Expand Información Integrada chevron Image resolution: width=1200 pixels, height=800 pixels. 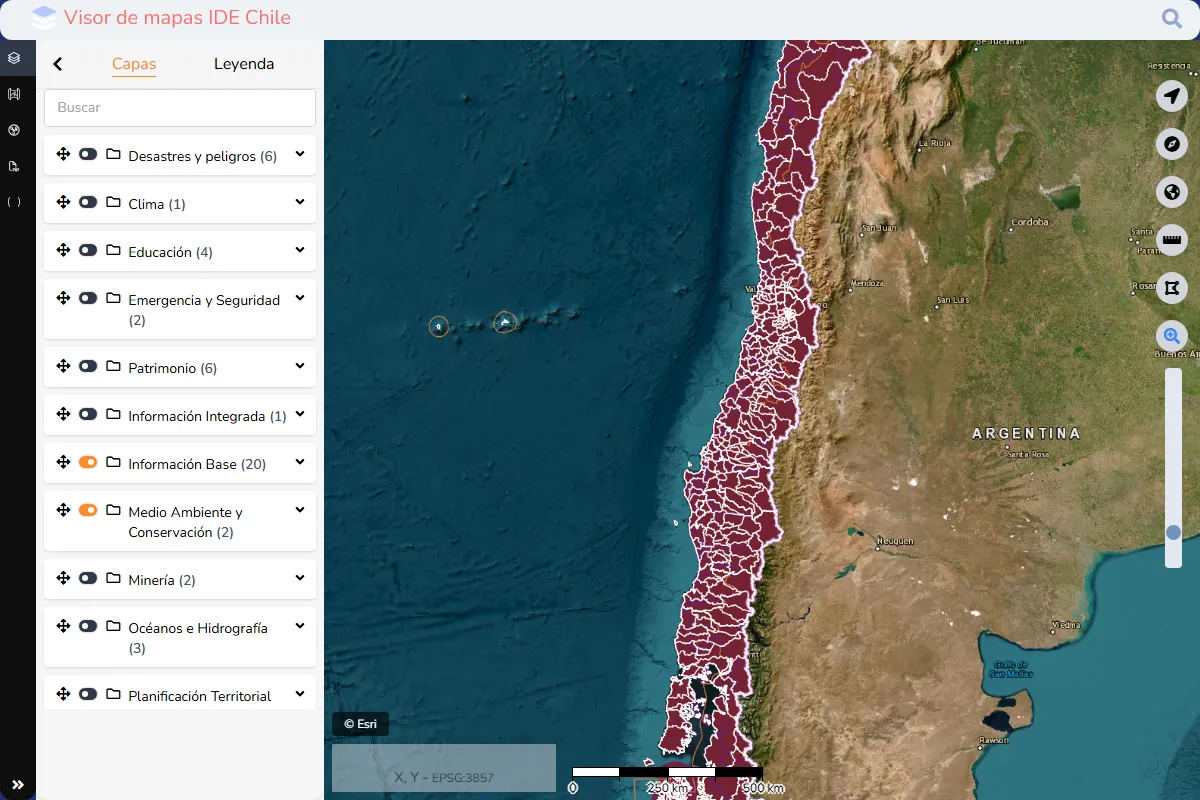tap(300, 414)
